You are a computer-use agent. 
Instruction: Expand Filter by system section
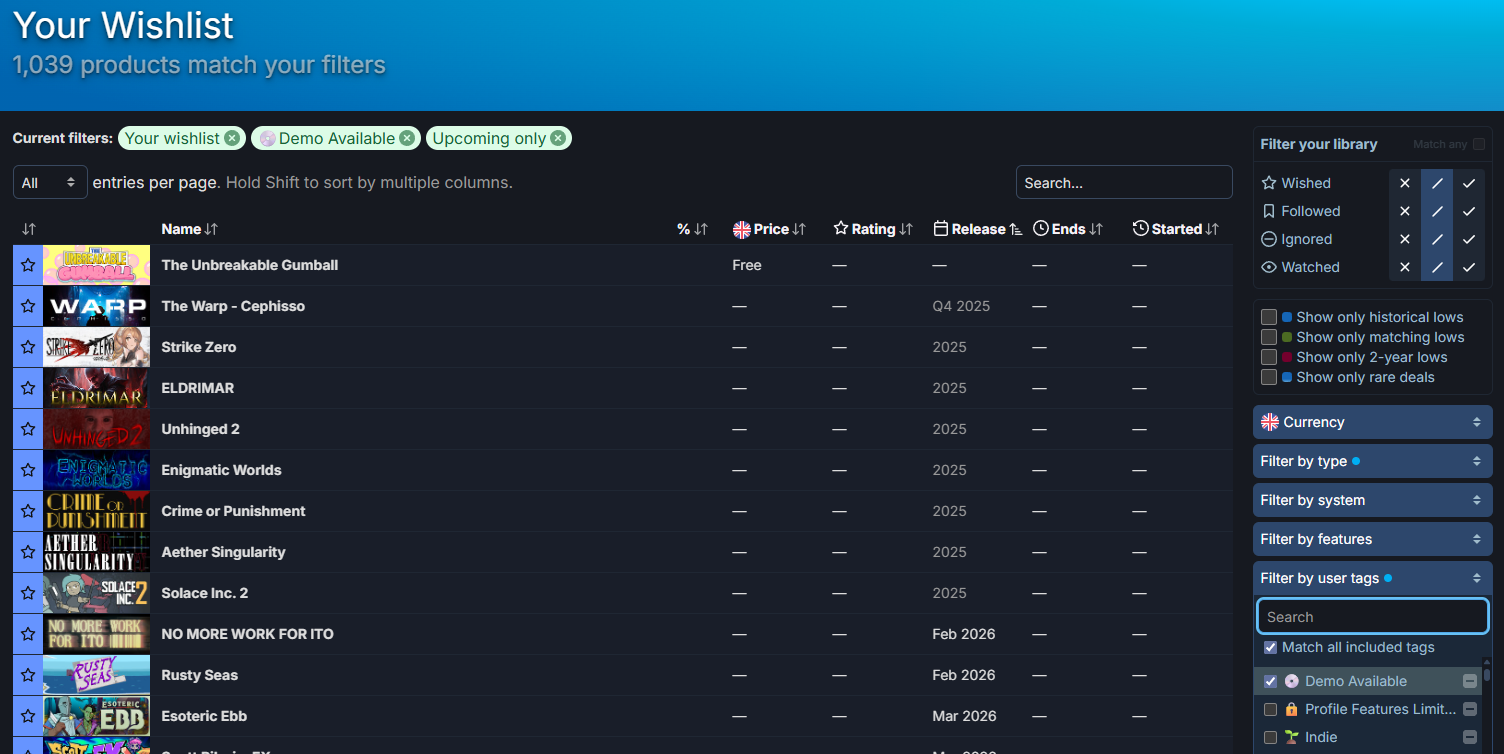coord(1372,500)
